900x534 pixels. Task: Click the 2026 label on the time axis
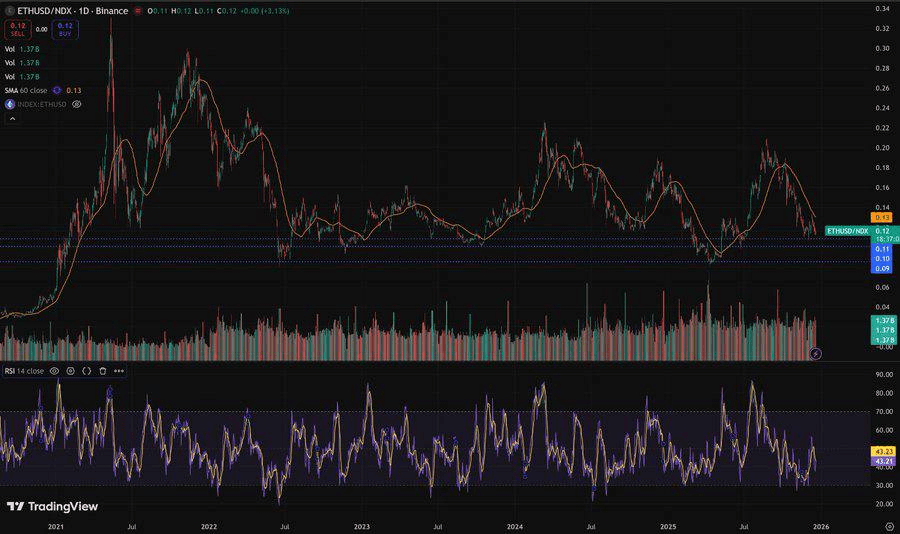[x=821, y=527]
